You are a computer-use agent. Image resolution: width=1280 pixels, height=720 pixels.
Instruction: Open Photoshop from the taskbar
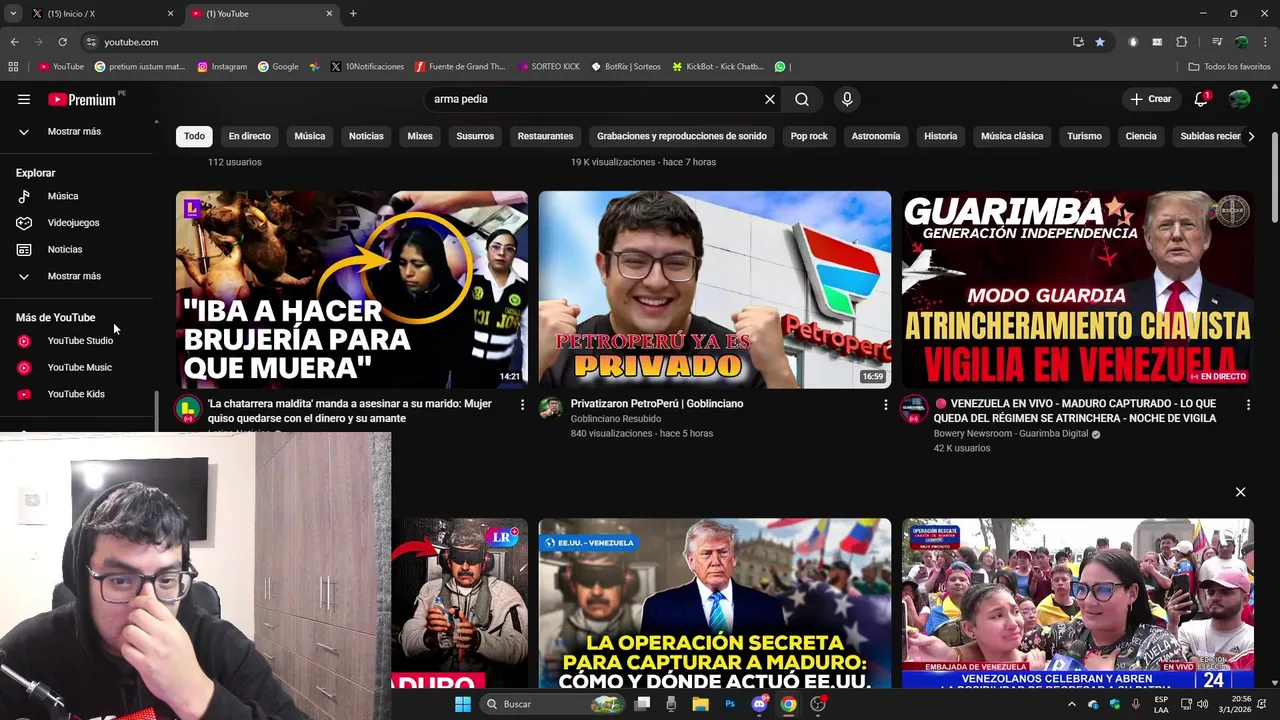pyautogui.click(x=730, y=704)
